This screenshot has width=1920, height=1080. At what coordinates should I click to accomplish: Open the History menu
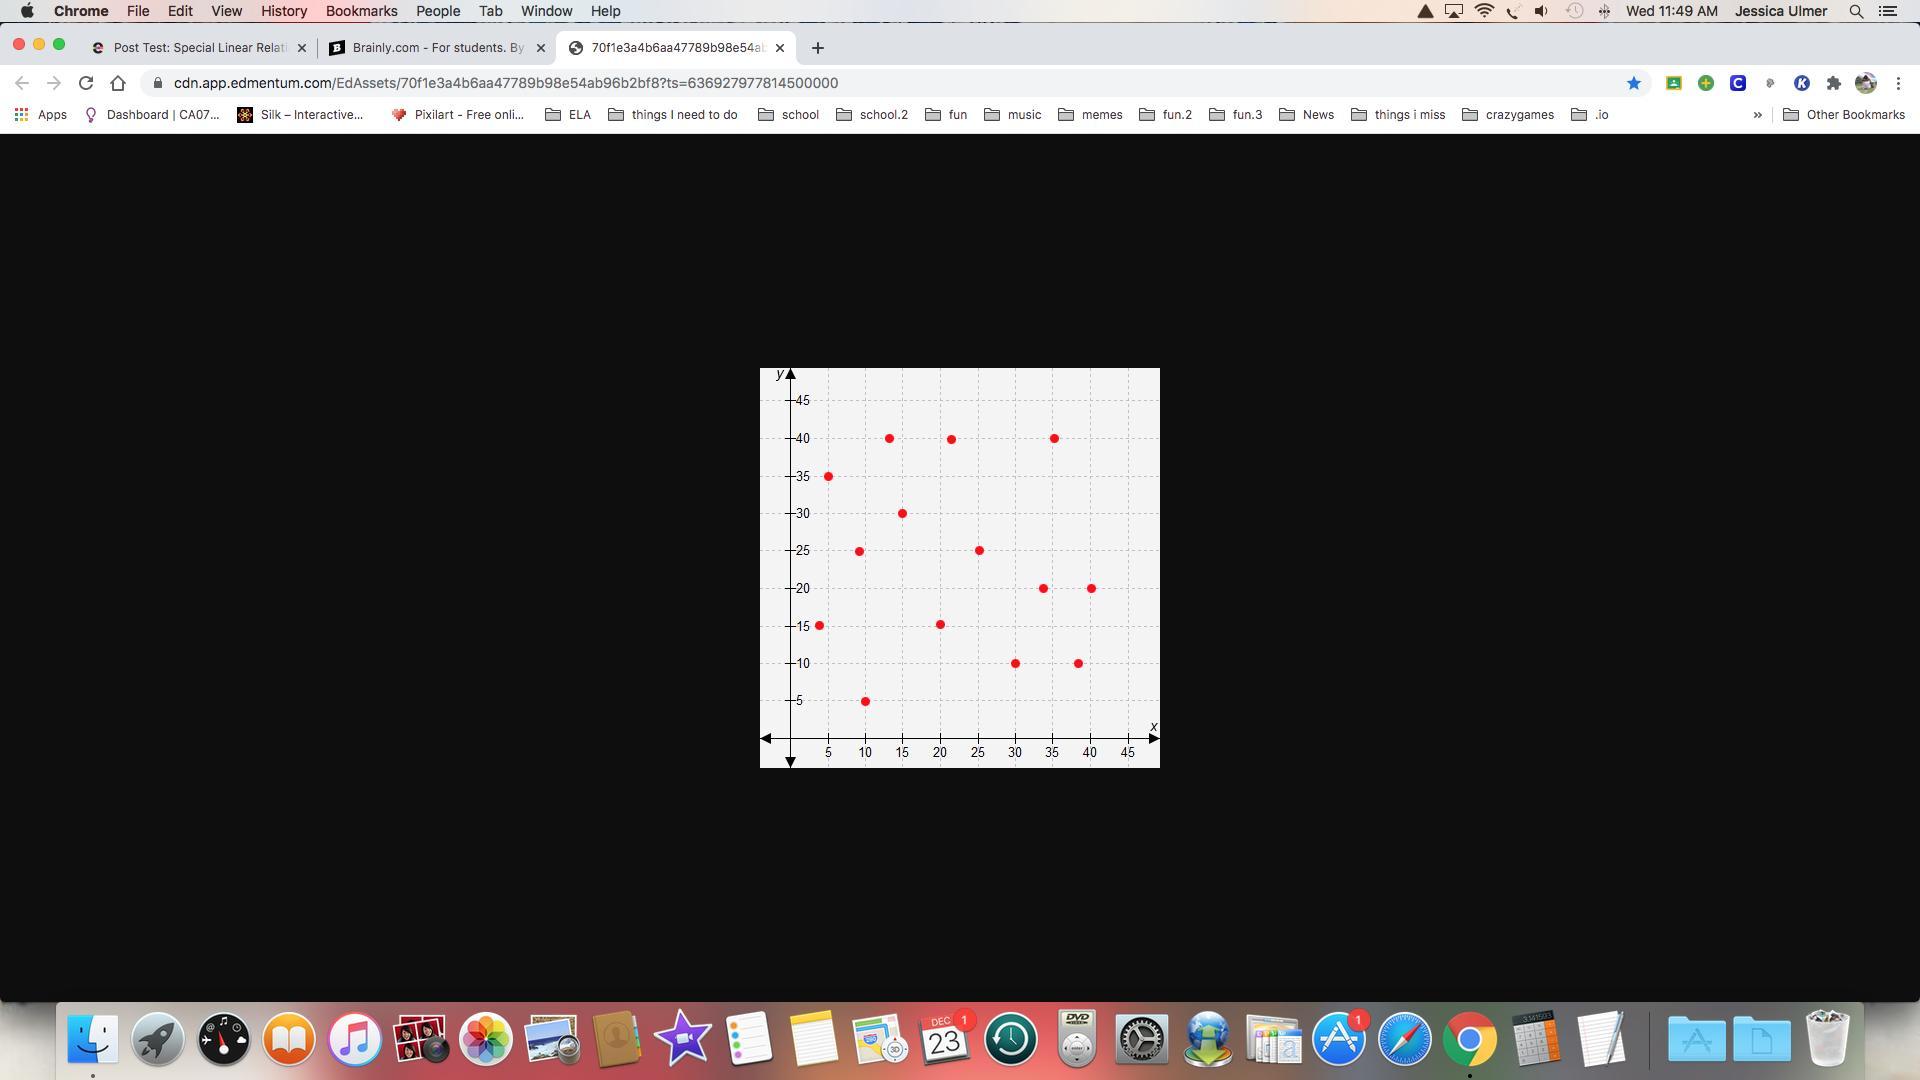(x=283, y=11)
